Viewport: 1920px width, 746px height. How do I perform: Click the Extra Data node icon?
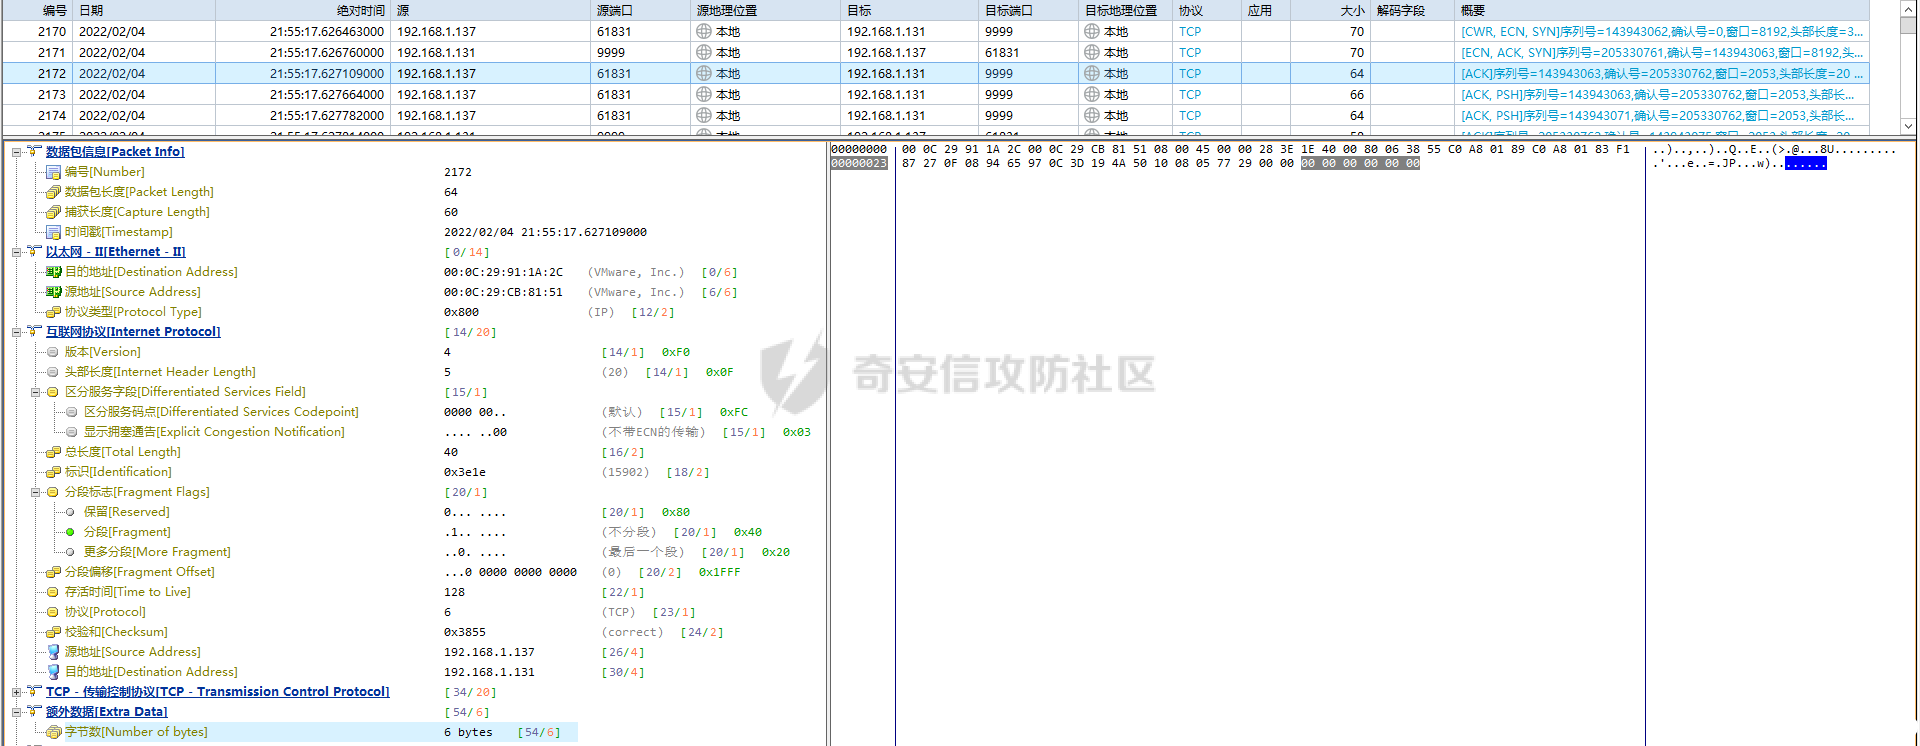[x=34, y=712]
